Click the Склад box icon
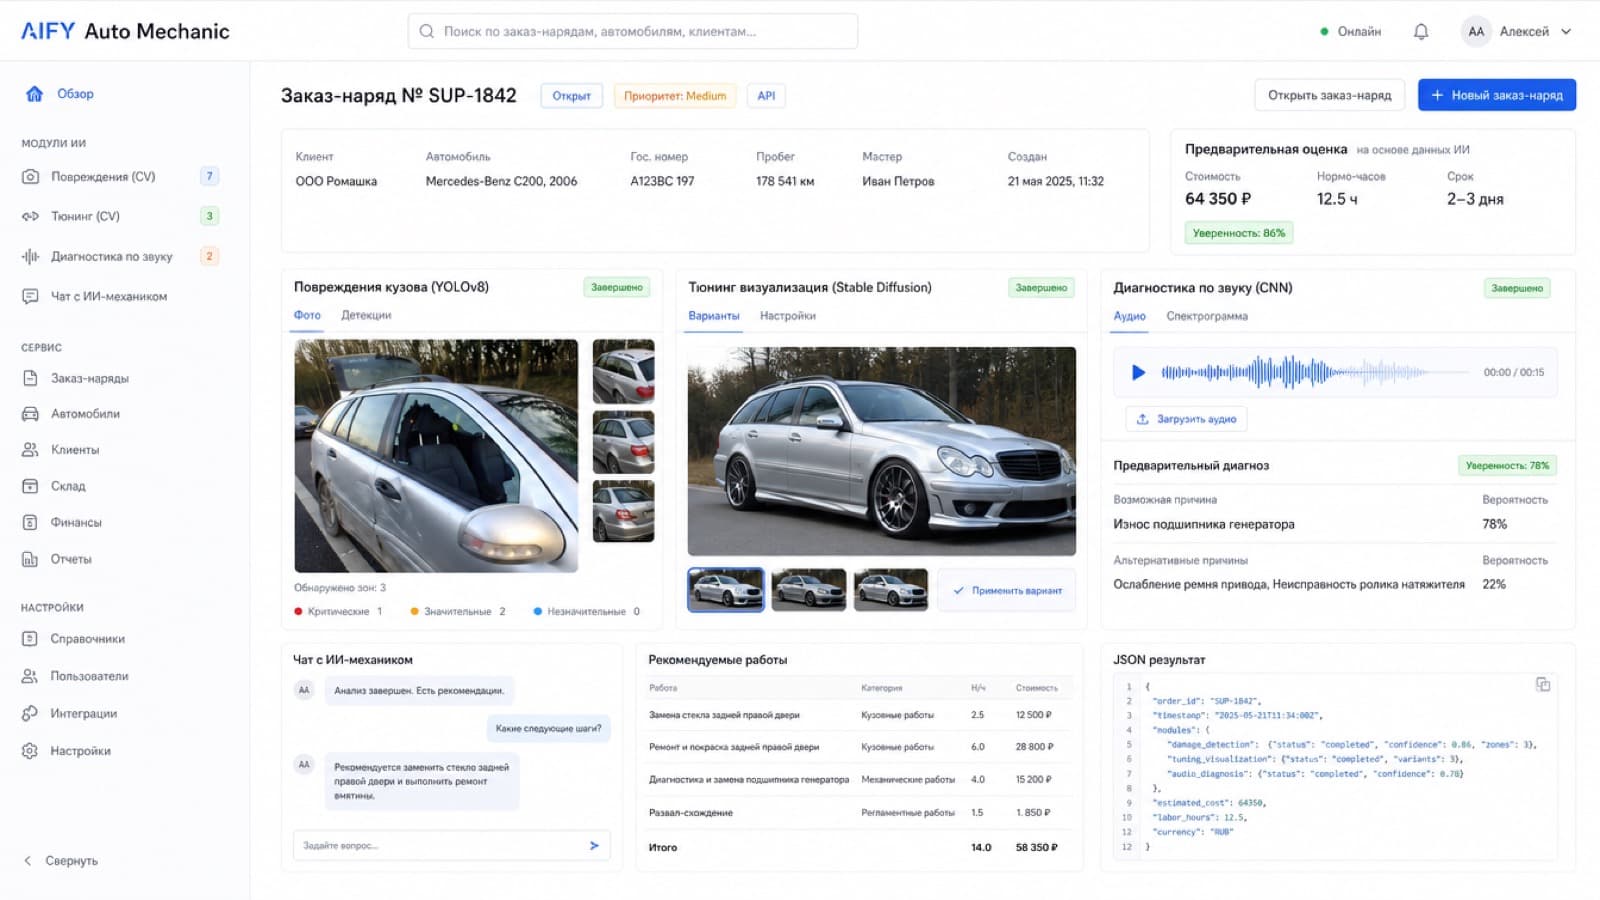 tap(30, 486)
